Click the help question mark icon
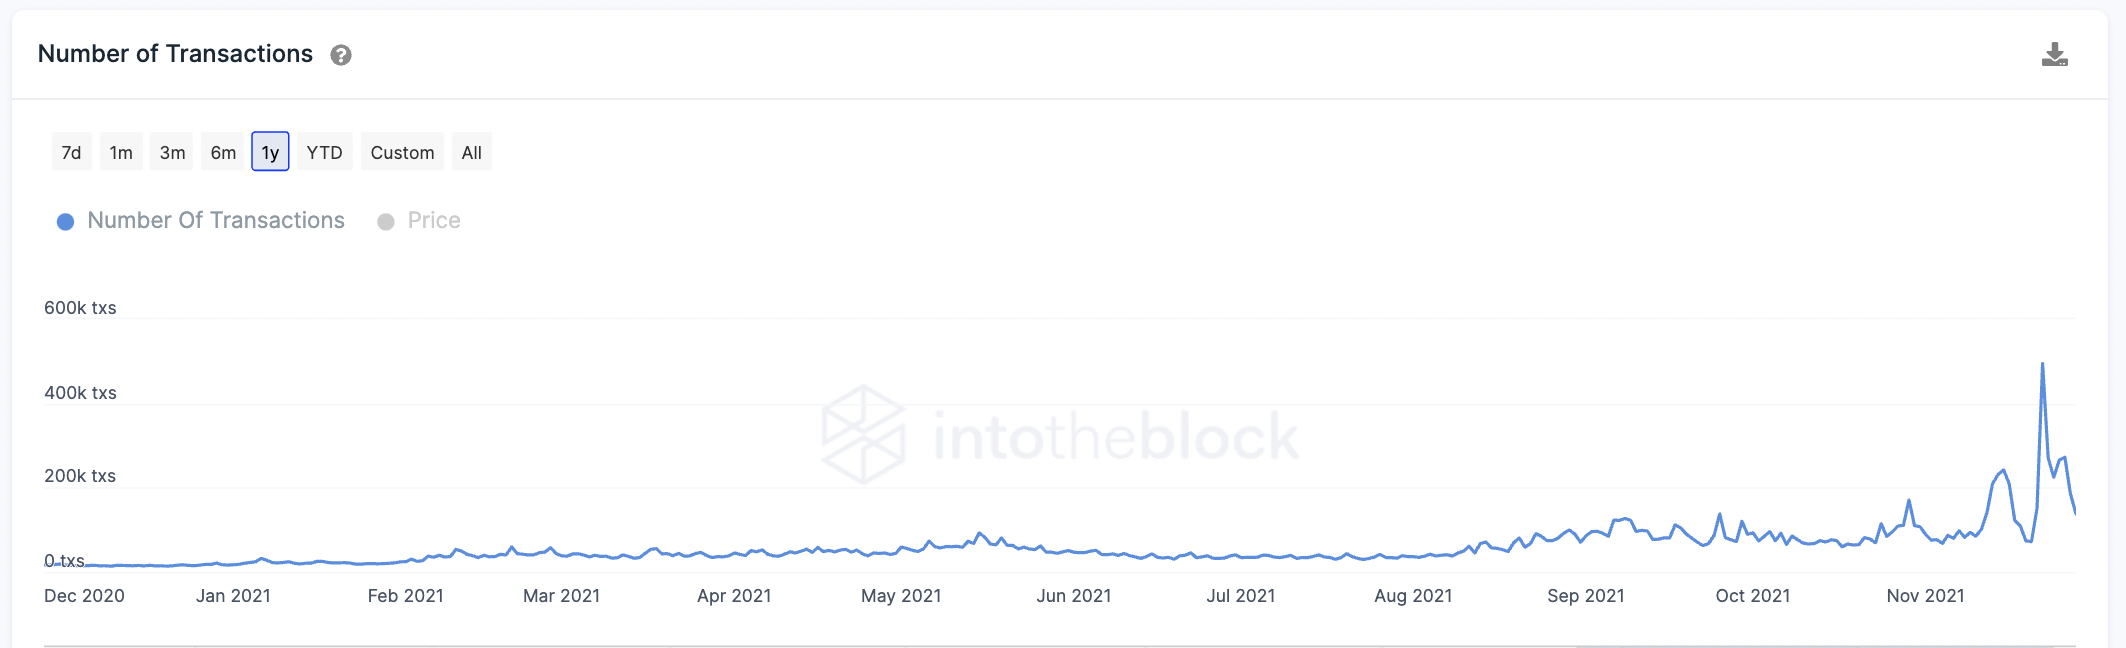Image resolution: width=2126 pixels, height=648 pixels. pos(341,55)
